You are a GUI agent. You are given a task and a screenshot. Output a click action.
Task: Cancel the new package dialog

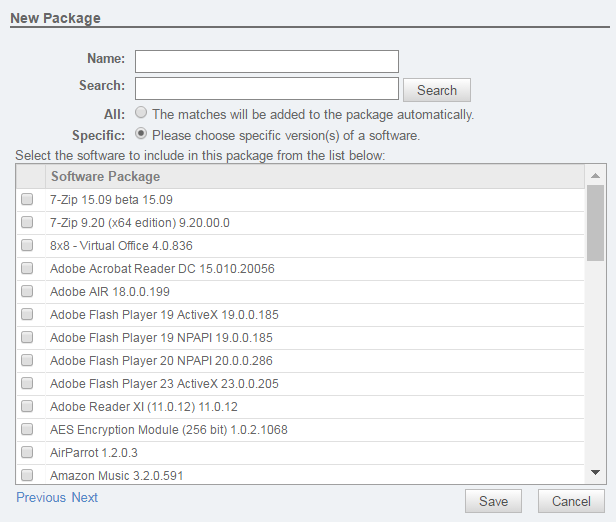coord(571,501)
